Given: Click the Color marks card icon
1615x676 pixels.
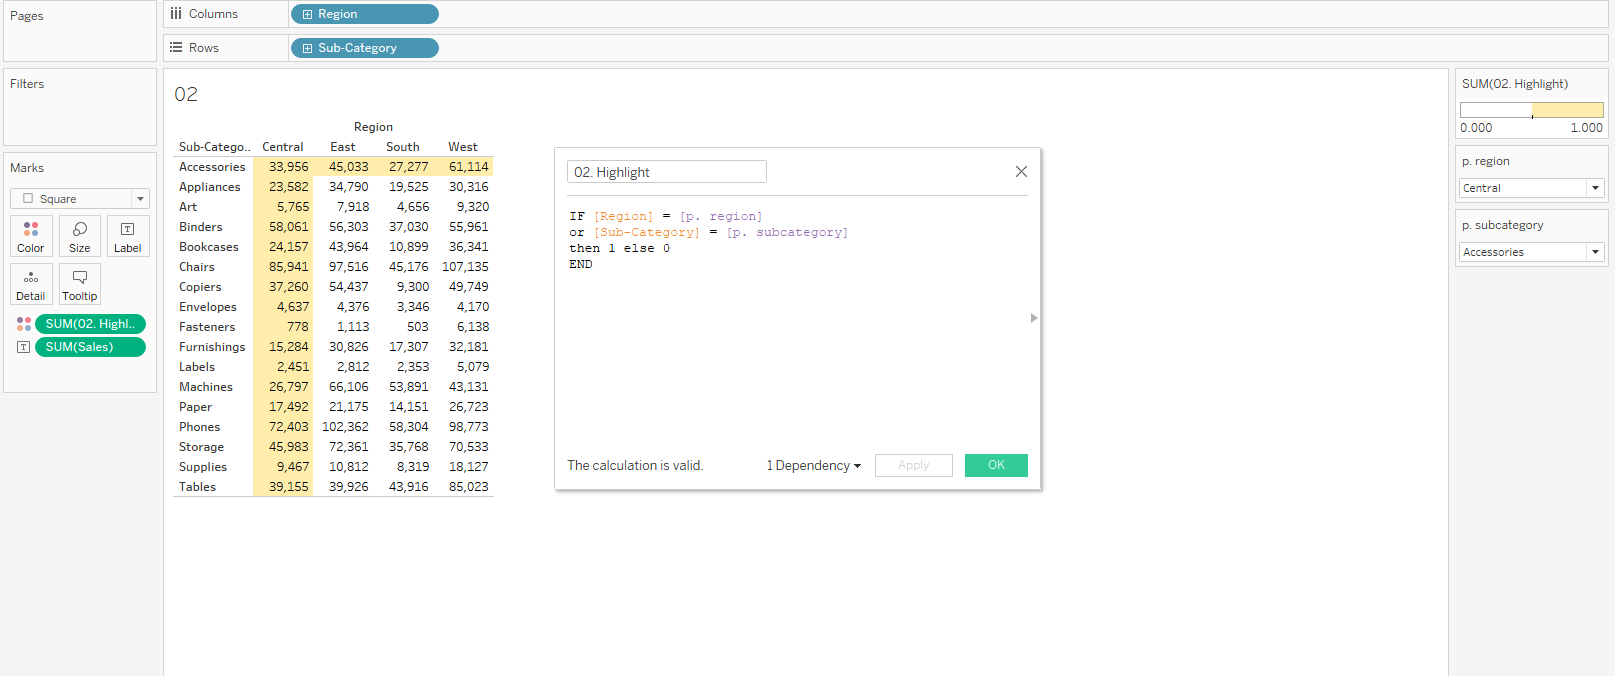Looking at the screenshot, I should point(31,236).
